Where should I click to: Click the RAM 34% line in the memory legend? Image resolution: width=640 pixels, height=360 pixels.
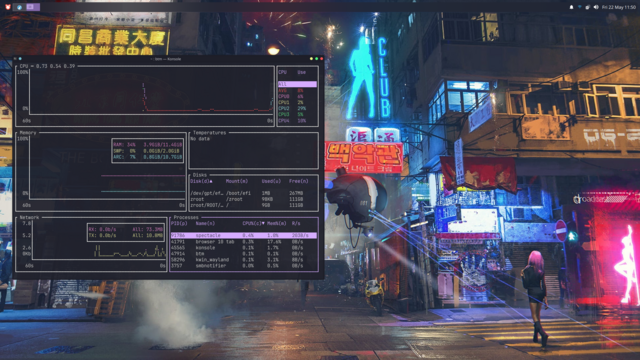click(147, 144)
